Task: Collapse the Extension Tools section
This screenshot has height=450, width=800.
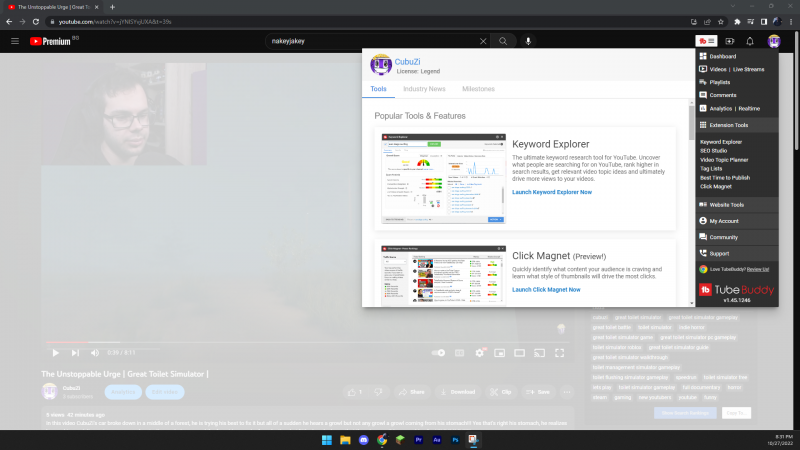Action: click(728, 125)
